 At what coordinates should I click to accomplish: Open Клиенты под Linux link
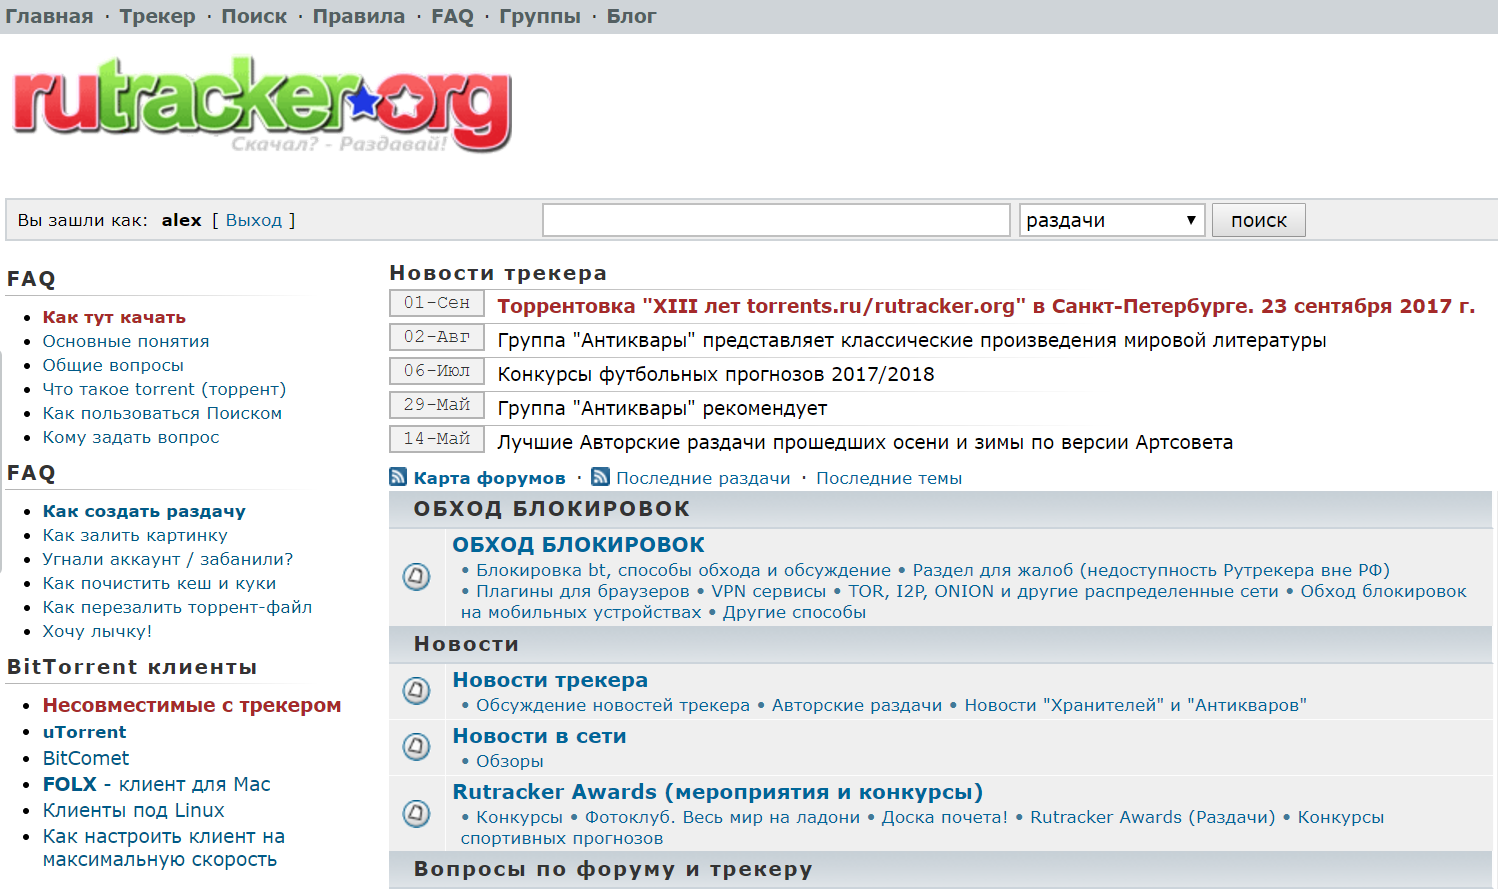[x=133, y=810]
